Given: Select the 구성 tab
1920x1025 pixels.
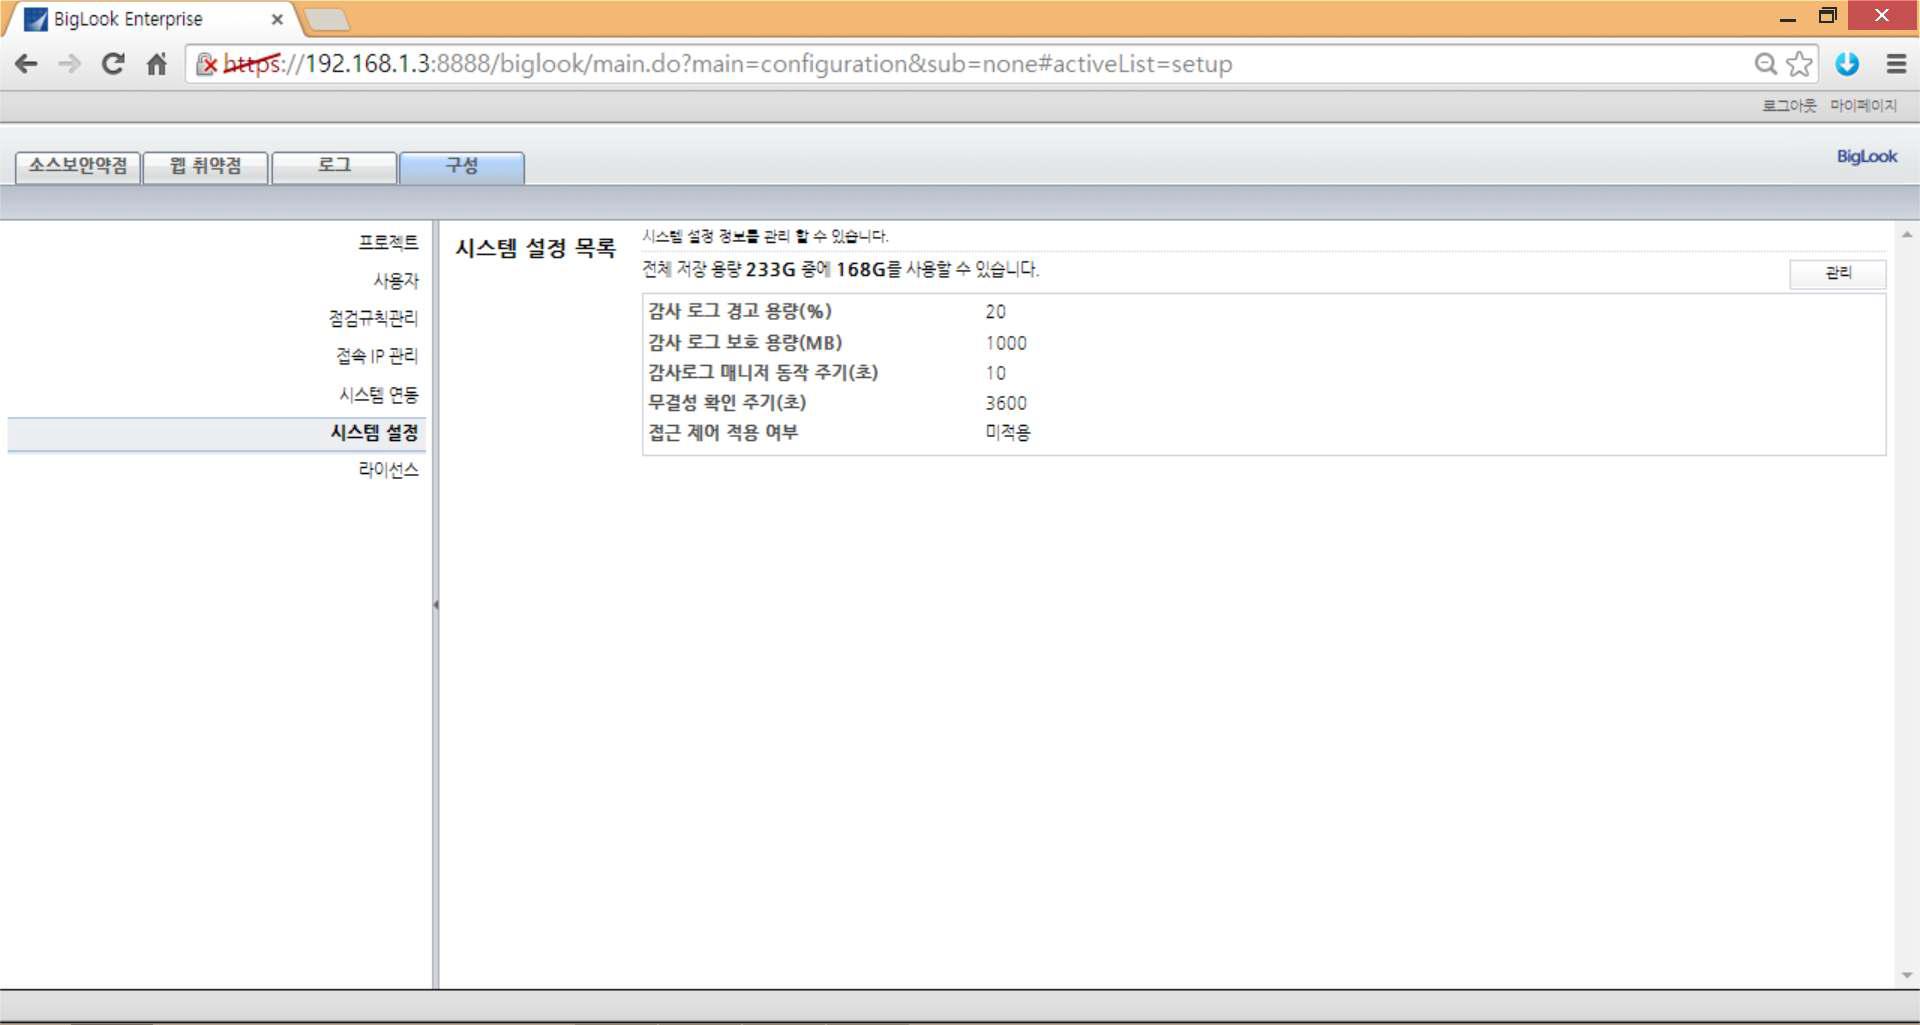Looking at the screenshot, I should coord(462,166).
